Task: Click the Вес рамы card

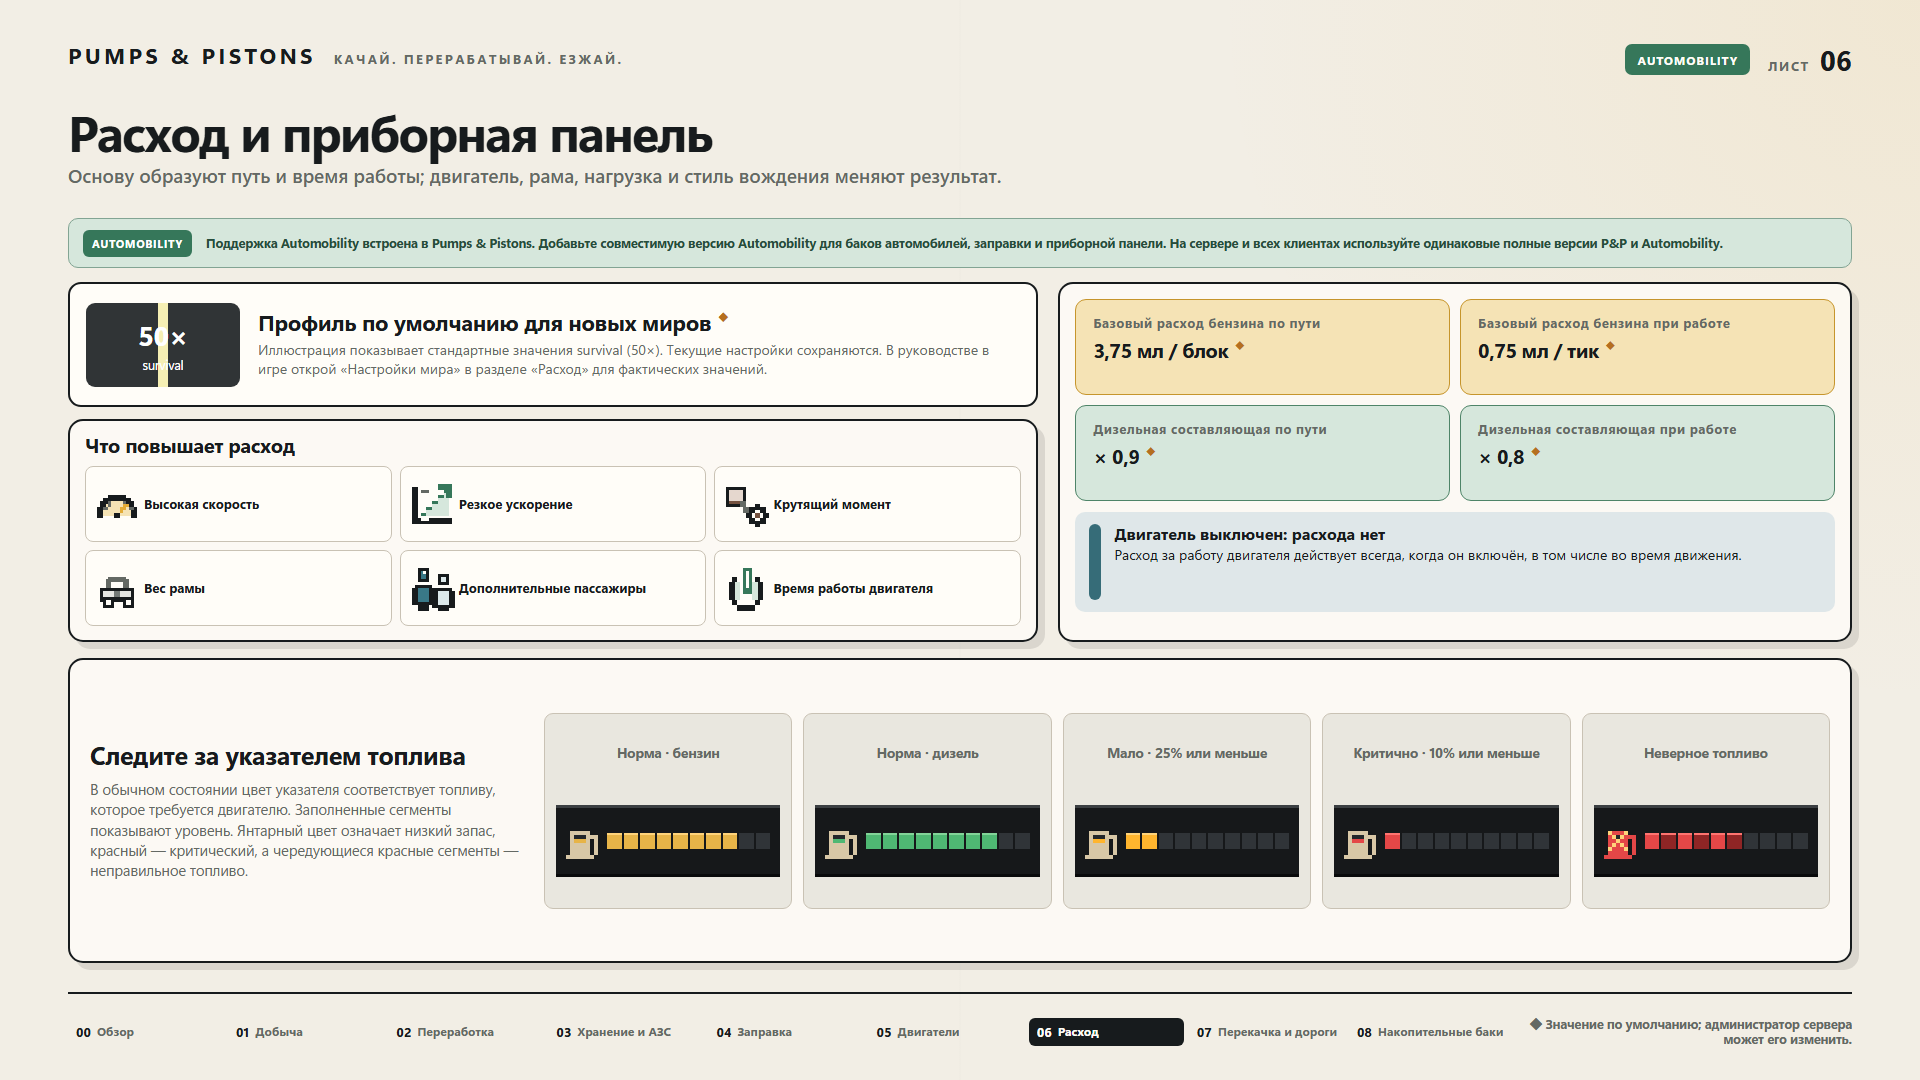Action: tap(238, 588)
